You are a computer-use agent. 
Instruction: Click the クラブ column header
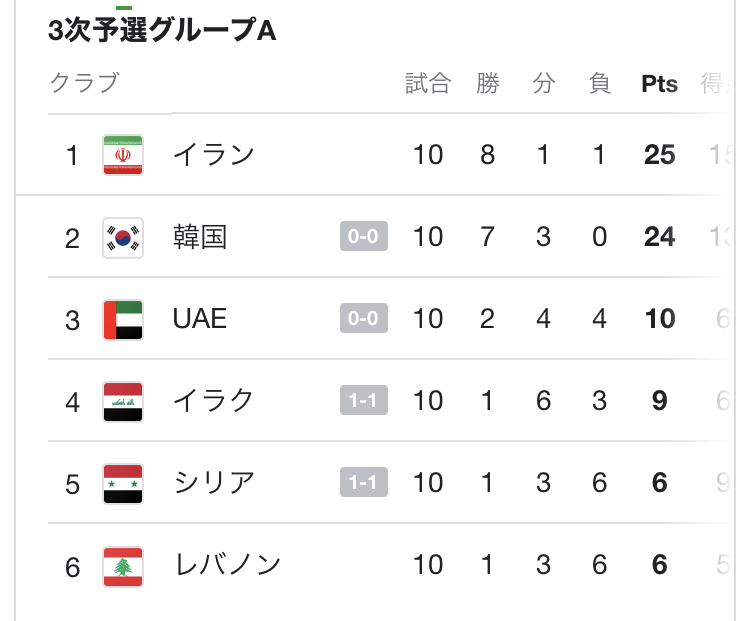(84, 83)
